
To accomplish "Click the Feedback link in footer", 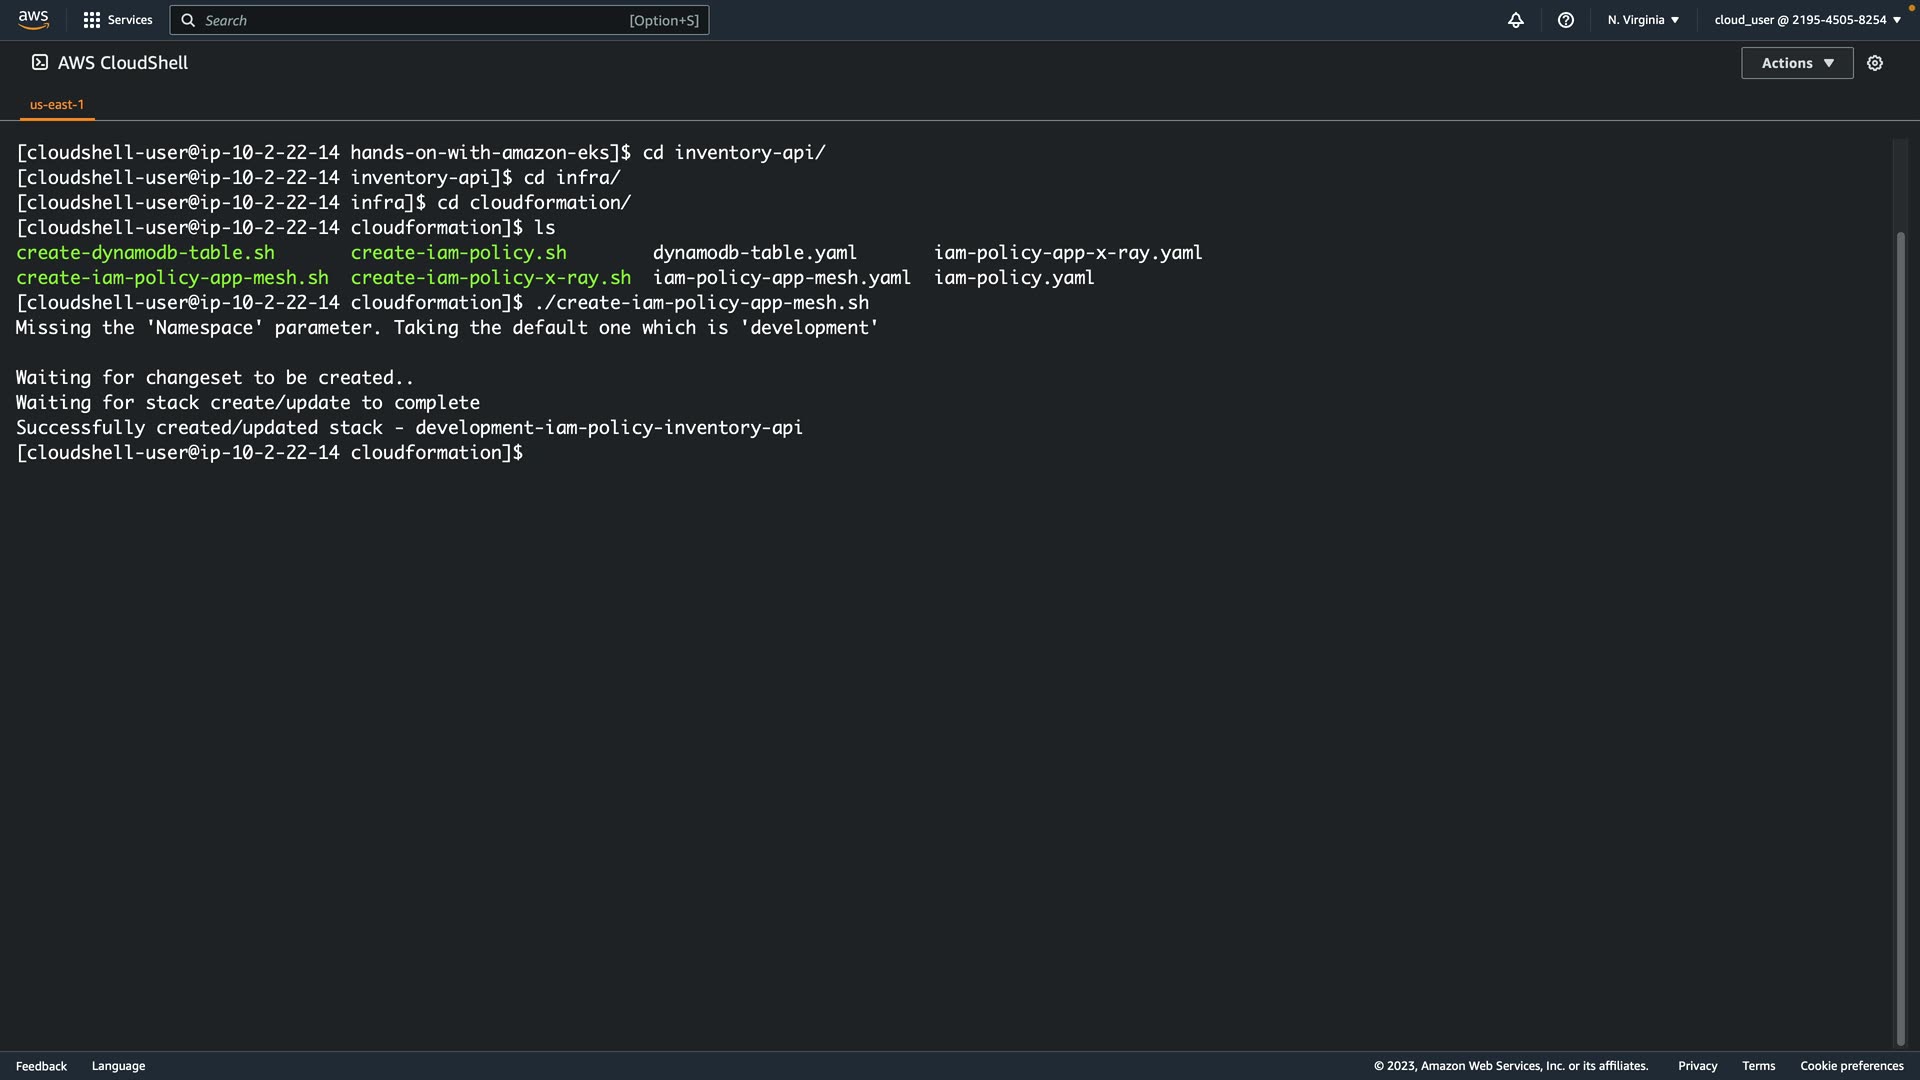I will [x=41, y=1066].
